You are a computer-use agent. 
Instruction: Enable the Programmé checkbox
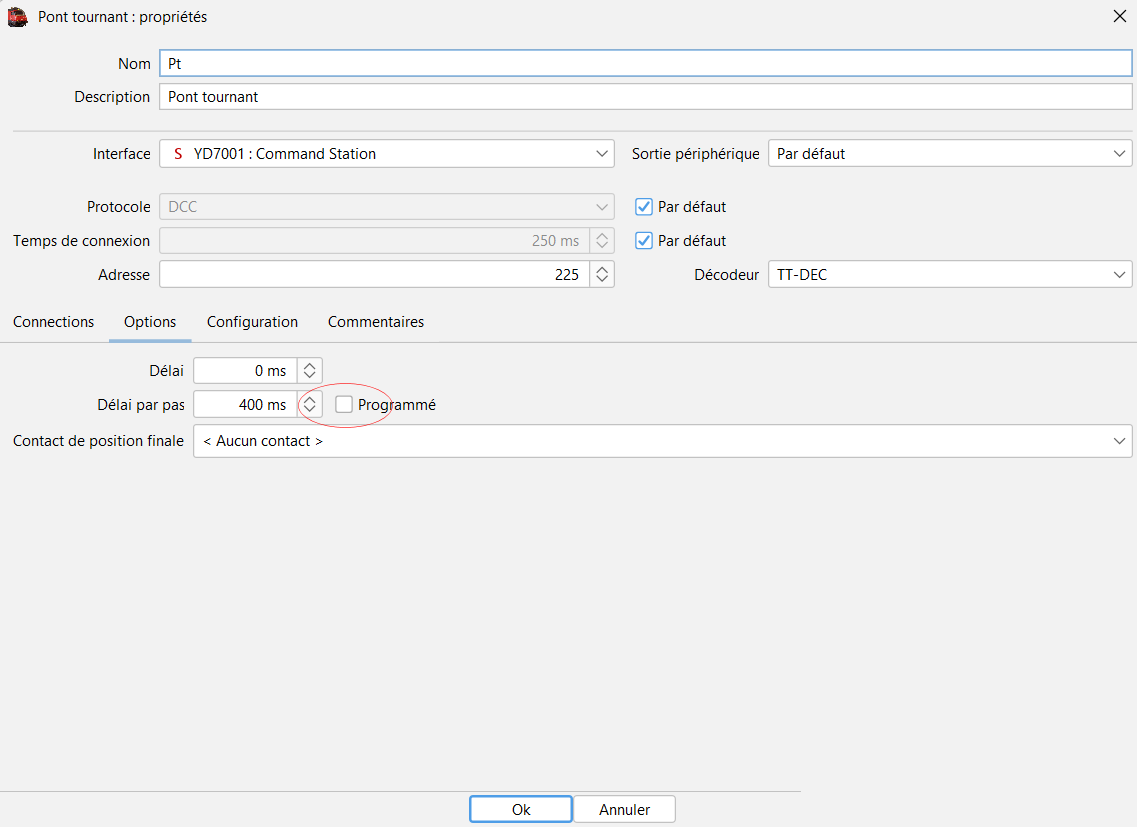[344, 405]
